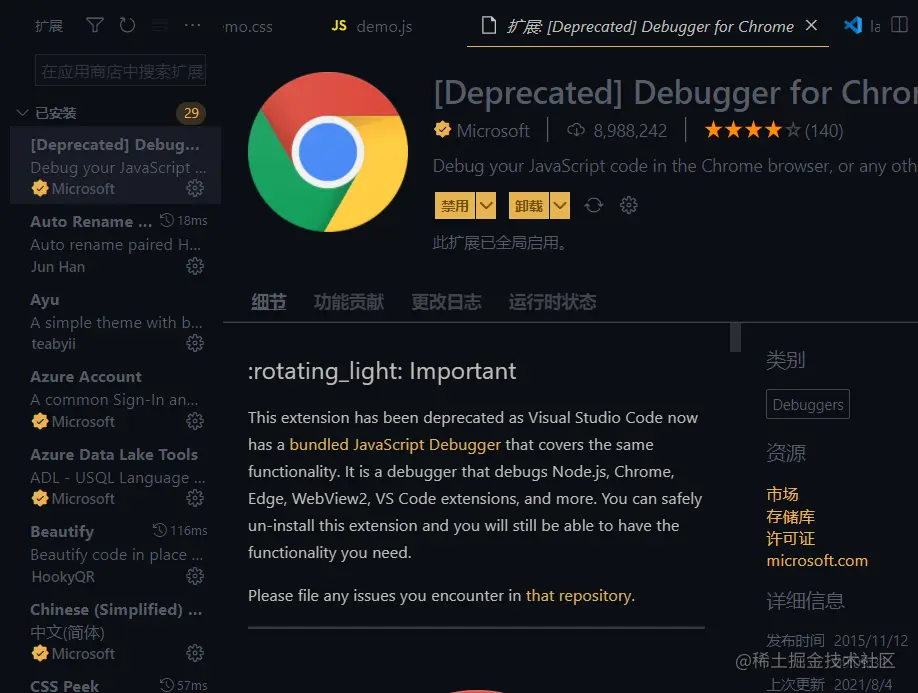Click the Chrome extension logo
Screen dimensions: 918x693
328,152
